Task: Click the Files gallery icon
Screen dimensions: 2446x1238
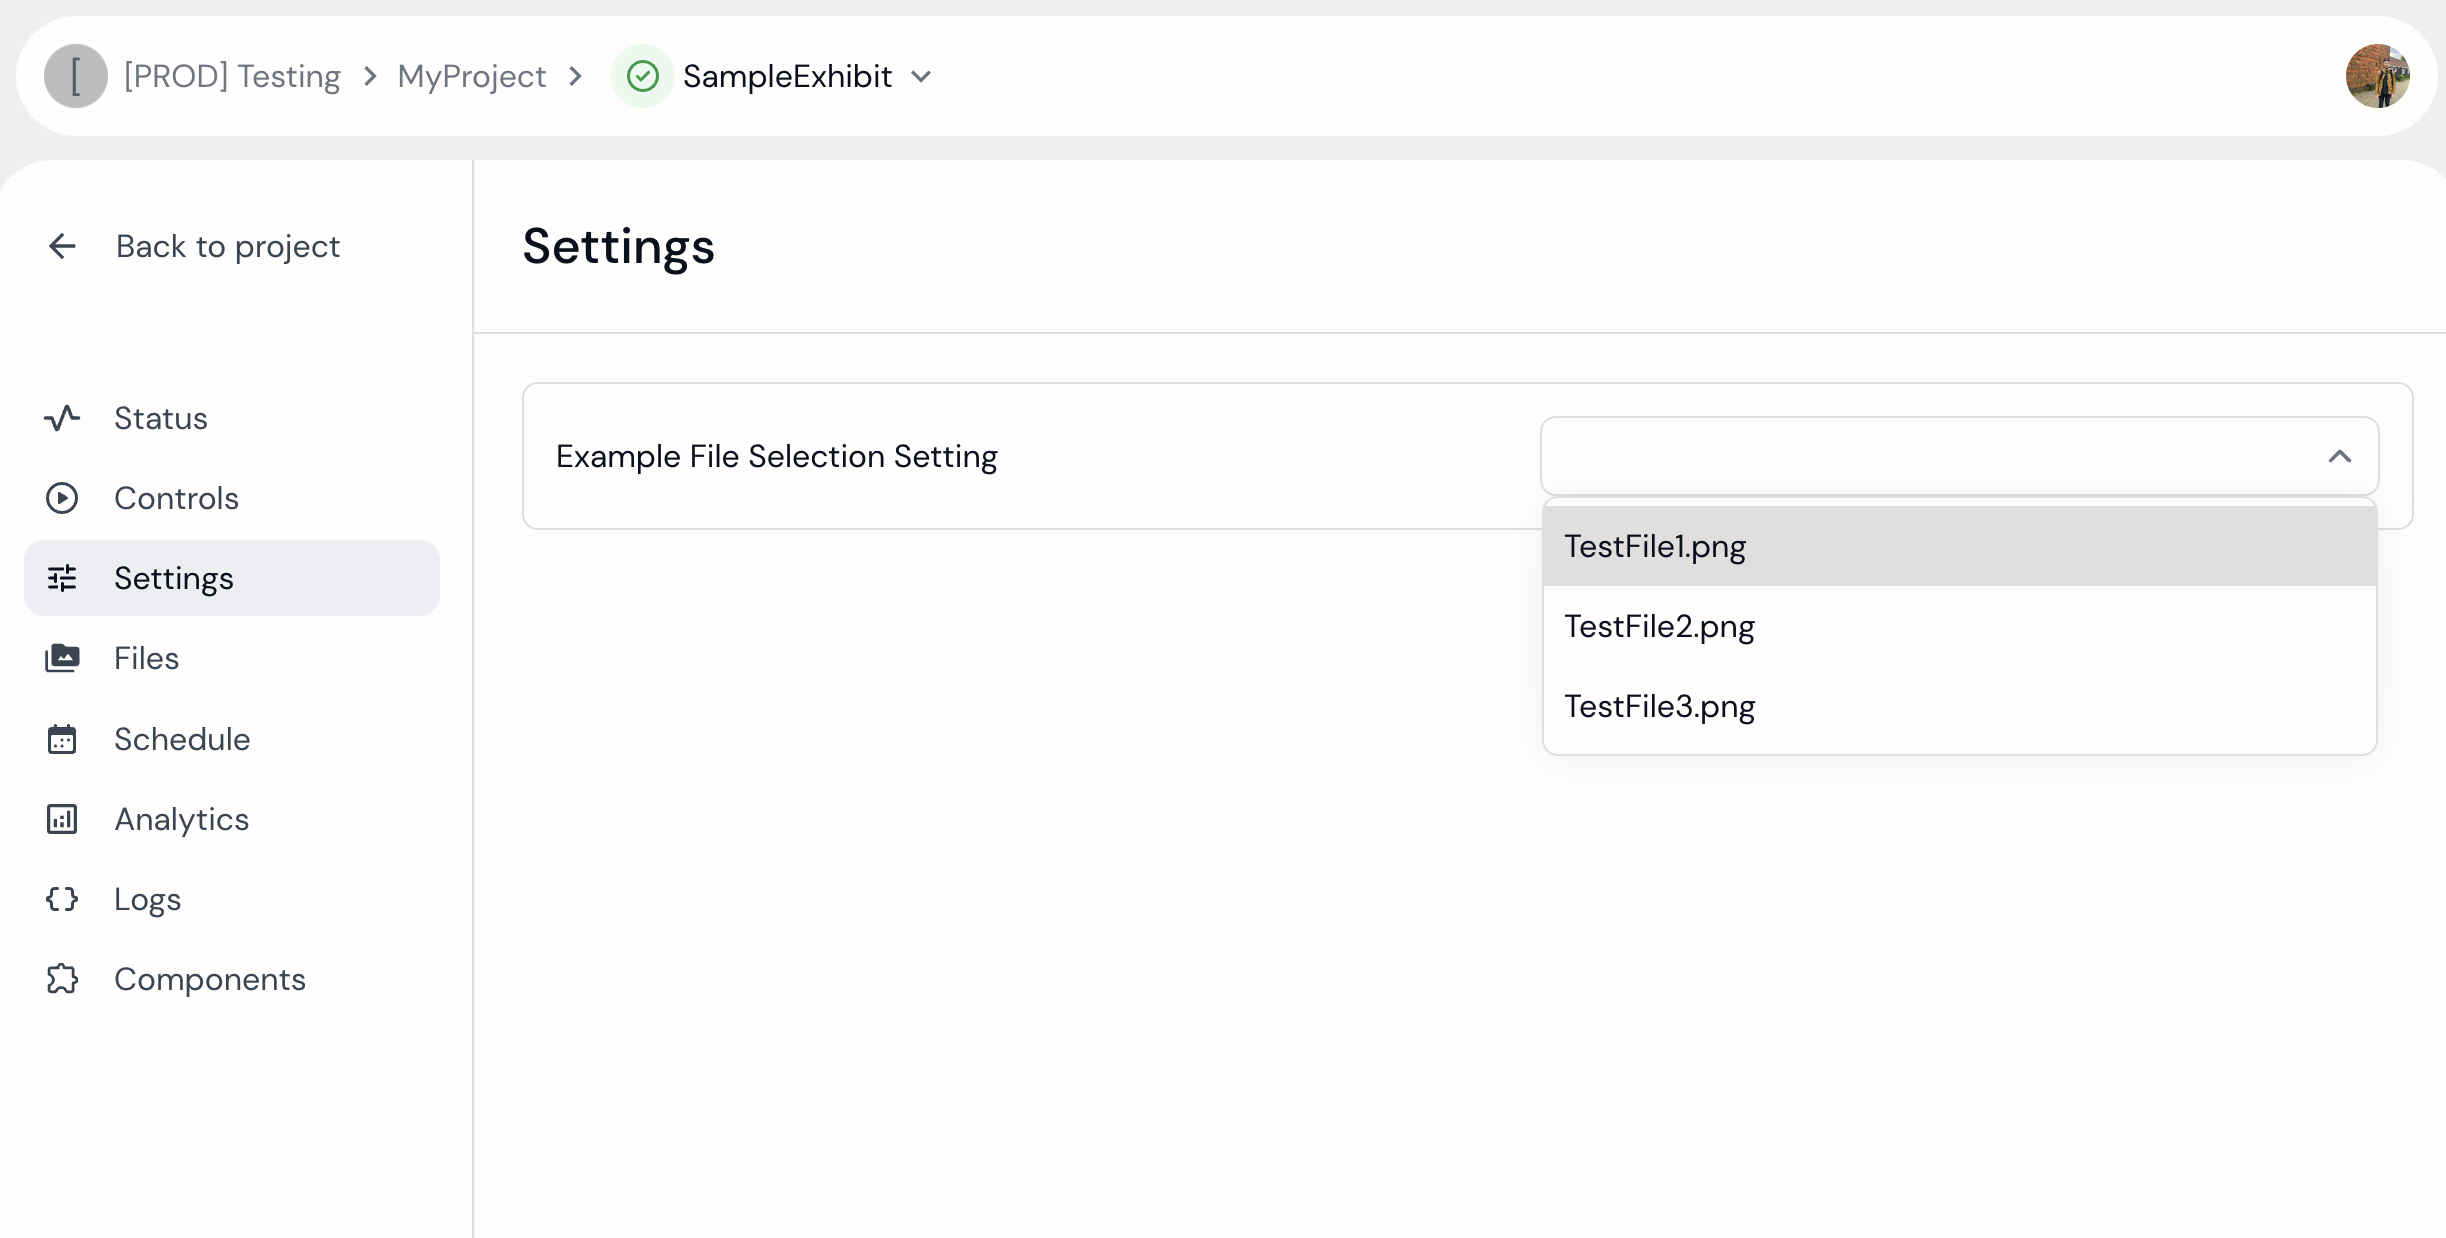Action: pyautogui.click(x=62, y=658)
